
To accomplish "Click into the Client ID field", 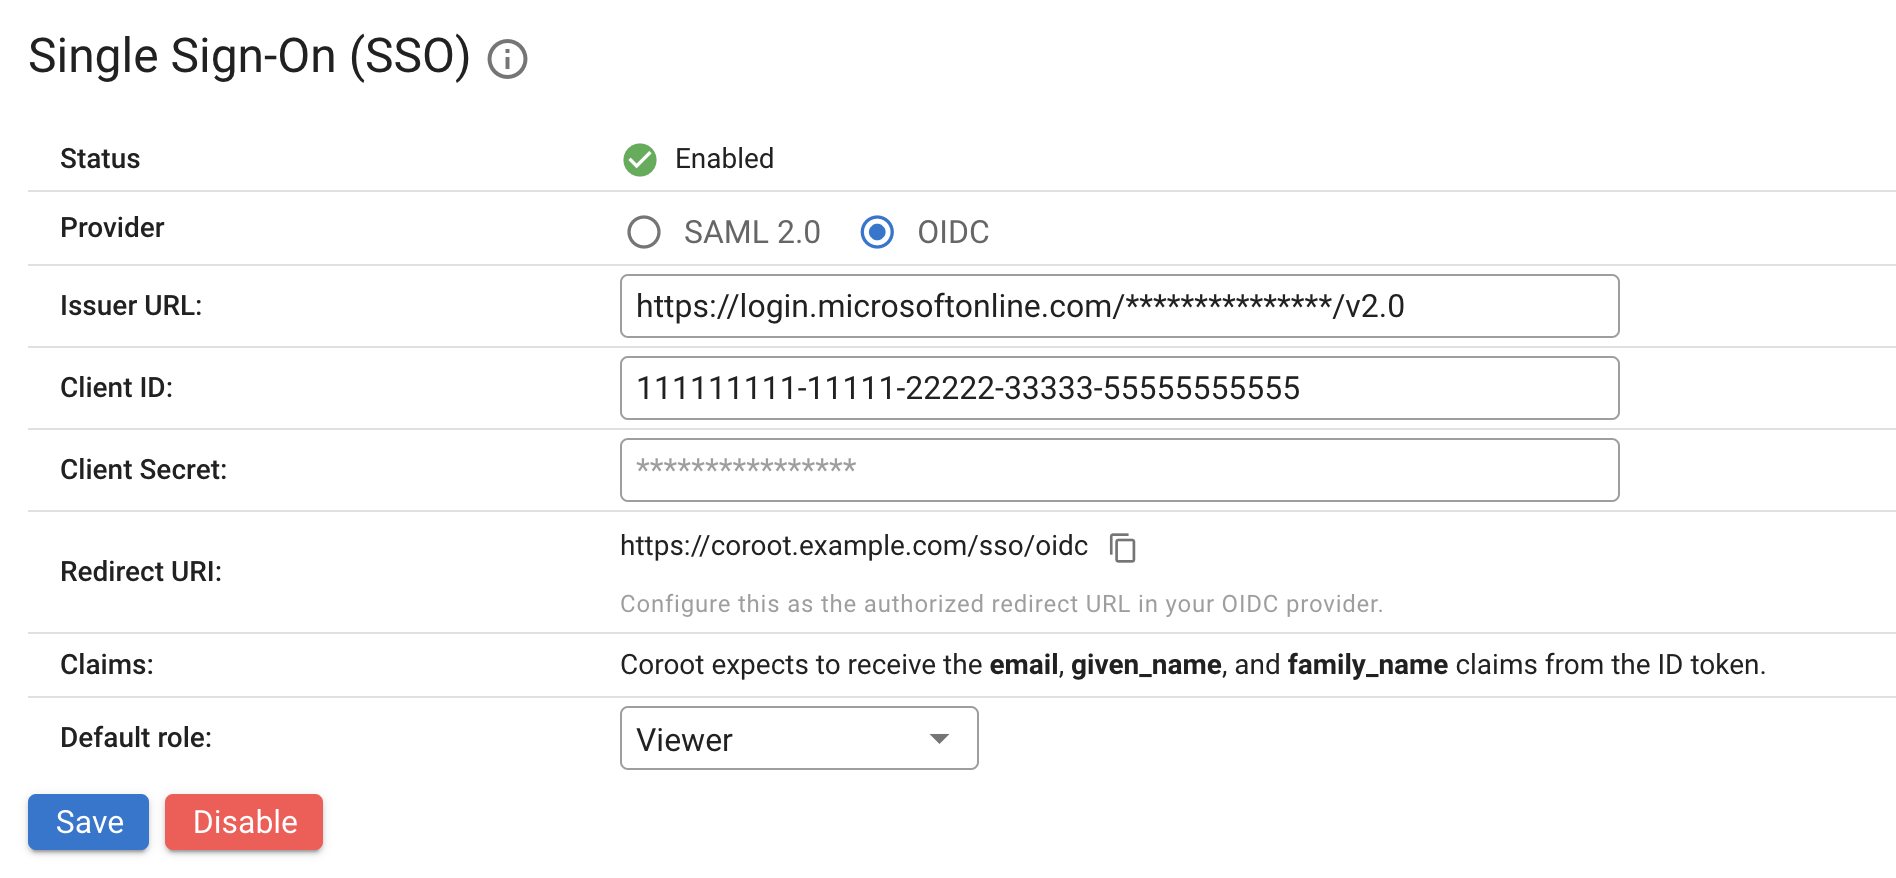I will pos(1119,388).
